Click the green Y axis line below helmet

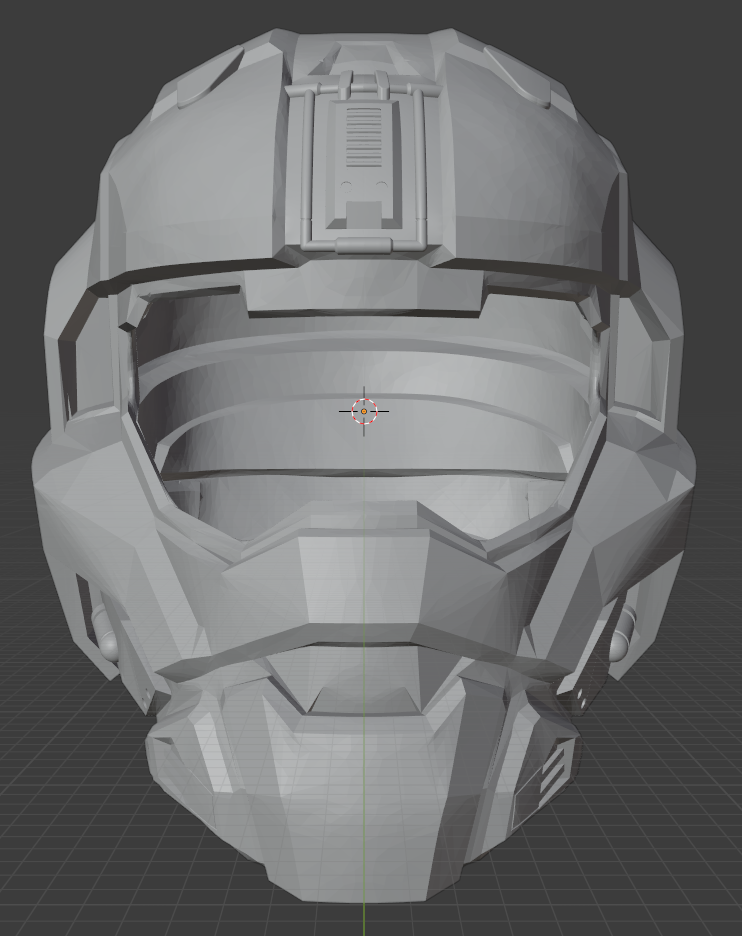[364, 919]
